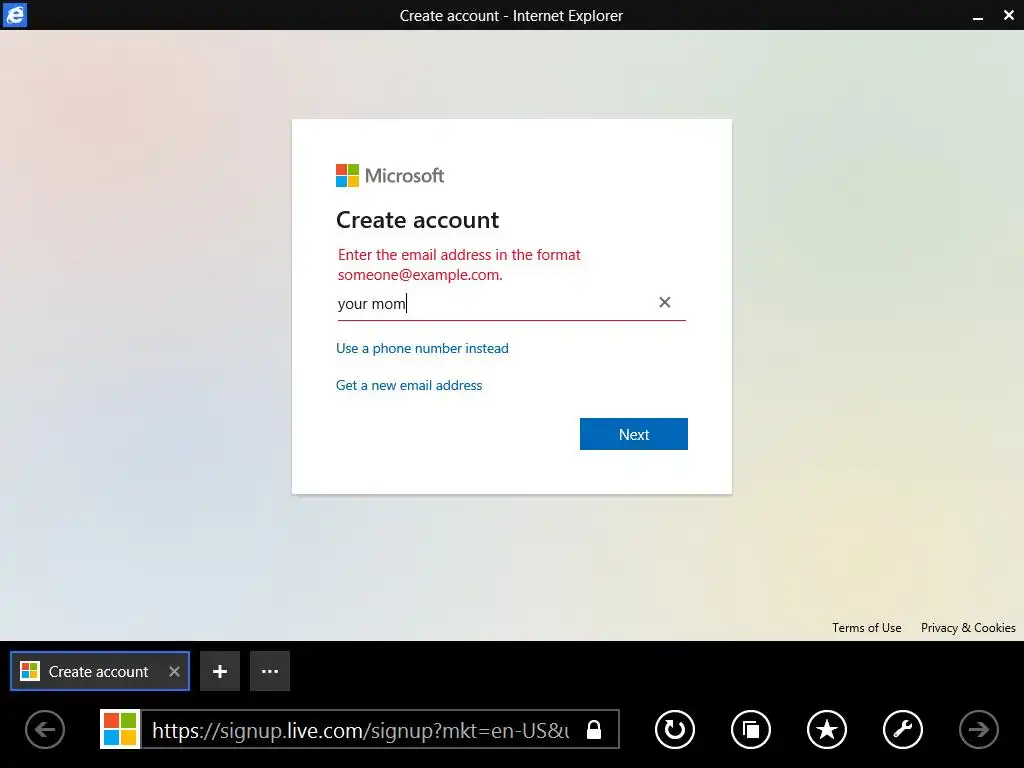
Task: Clear the email field with the X
Action: click(665, 302)
